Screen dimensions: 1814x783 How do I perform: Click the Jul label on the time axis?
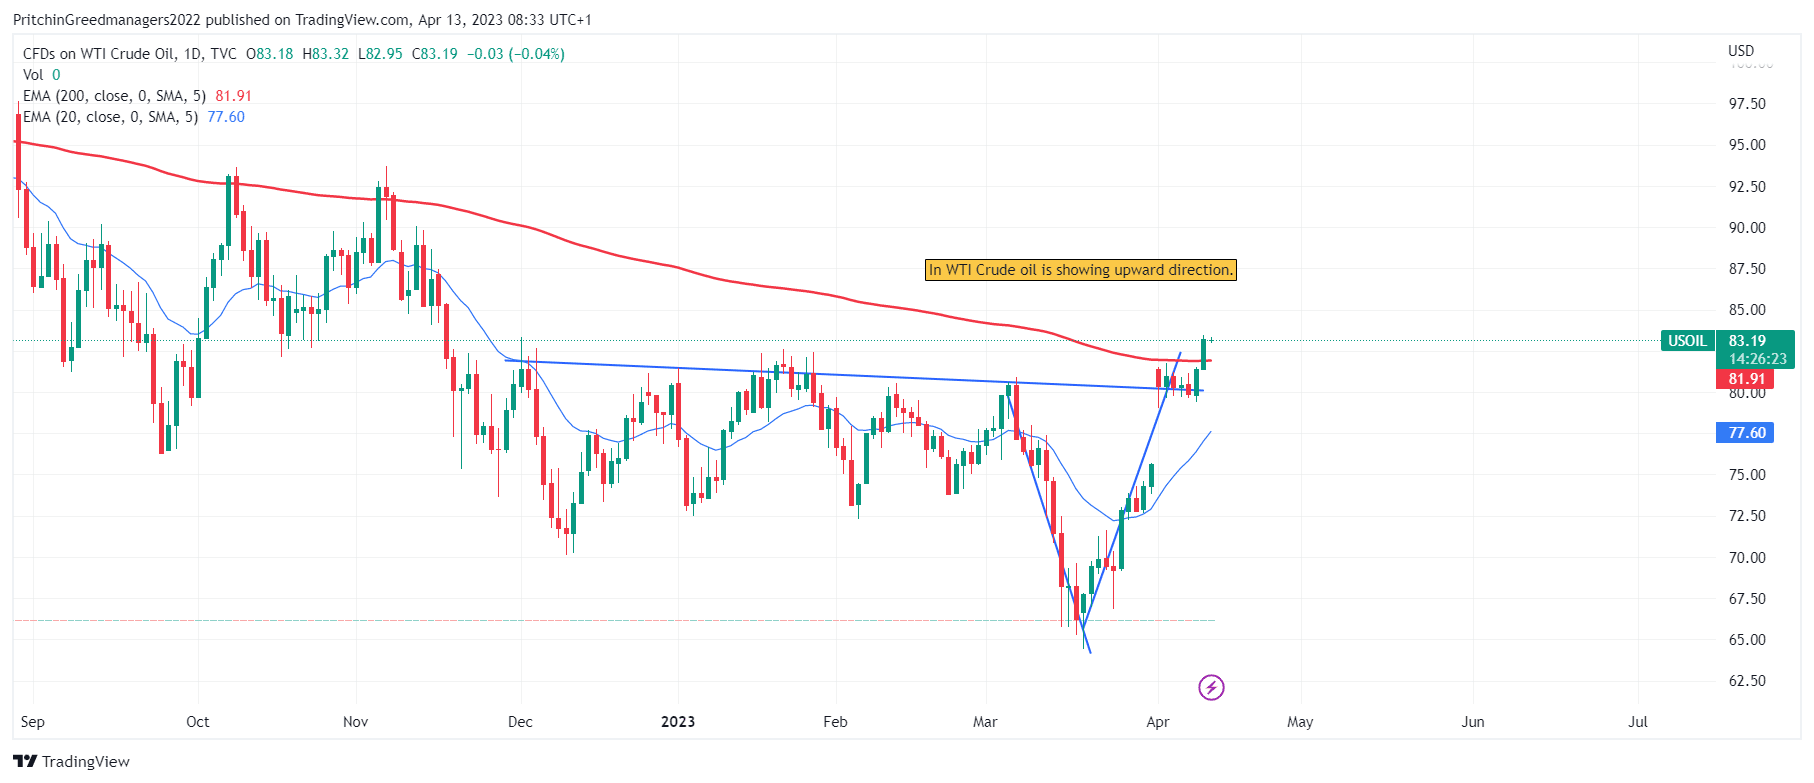[x=1638, y=722]
